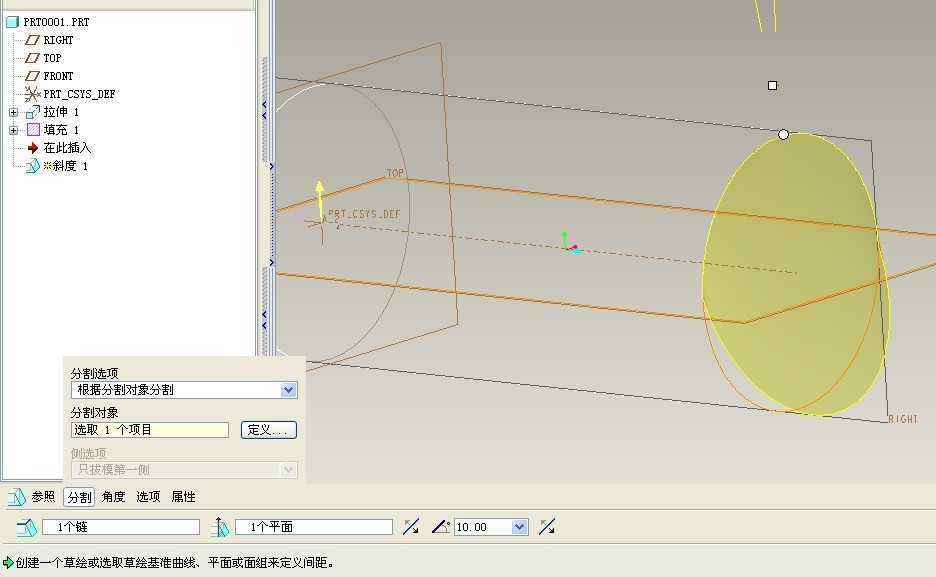Viewport: 936px width, 577px height.
Task: Open the 分割选项 dropdown list
Action: click(288, 390)
